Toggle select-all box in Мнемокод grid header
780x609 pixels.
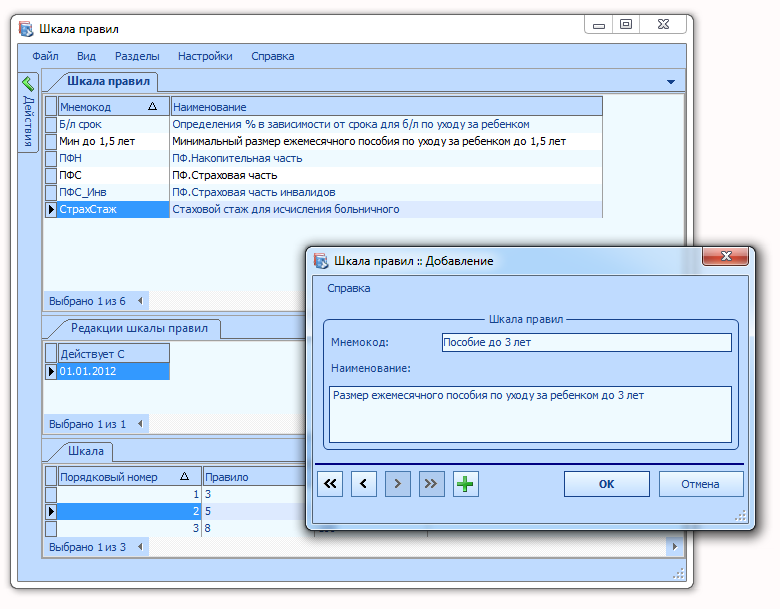pyautogui.click(x=51, y=106)
